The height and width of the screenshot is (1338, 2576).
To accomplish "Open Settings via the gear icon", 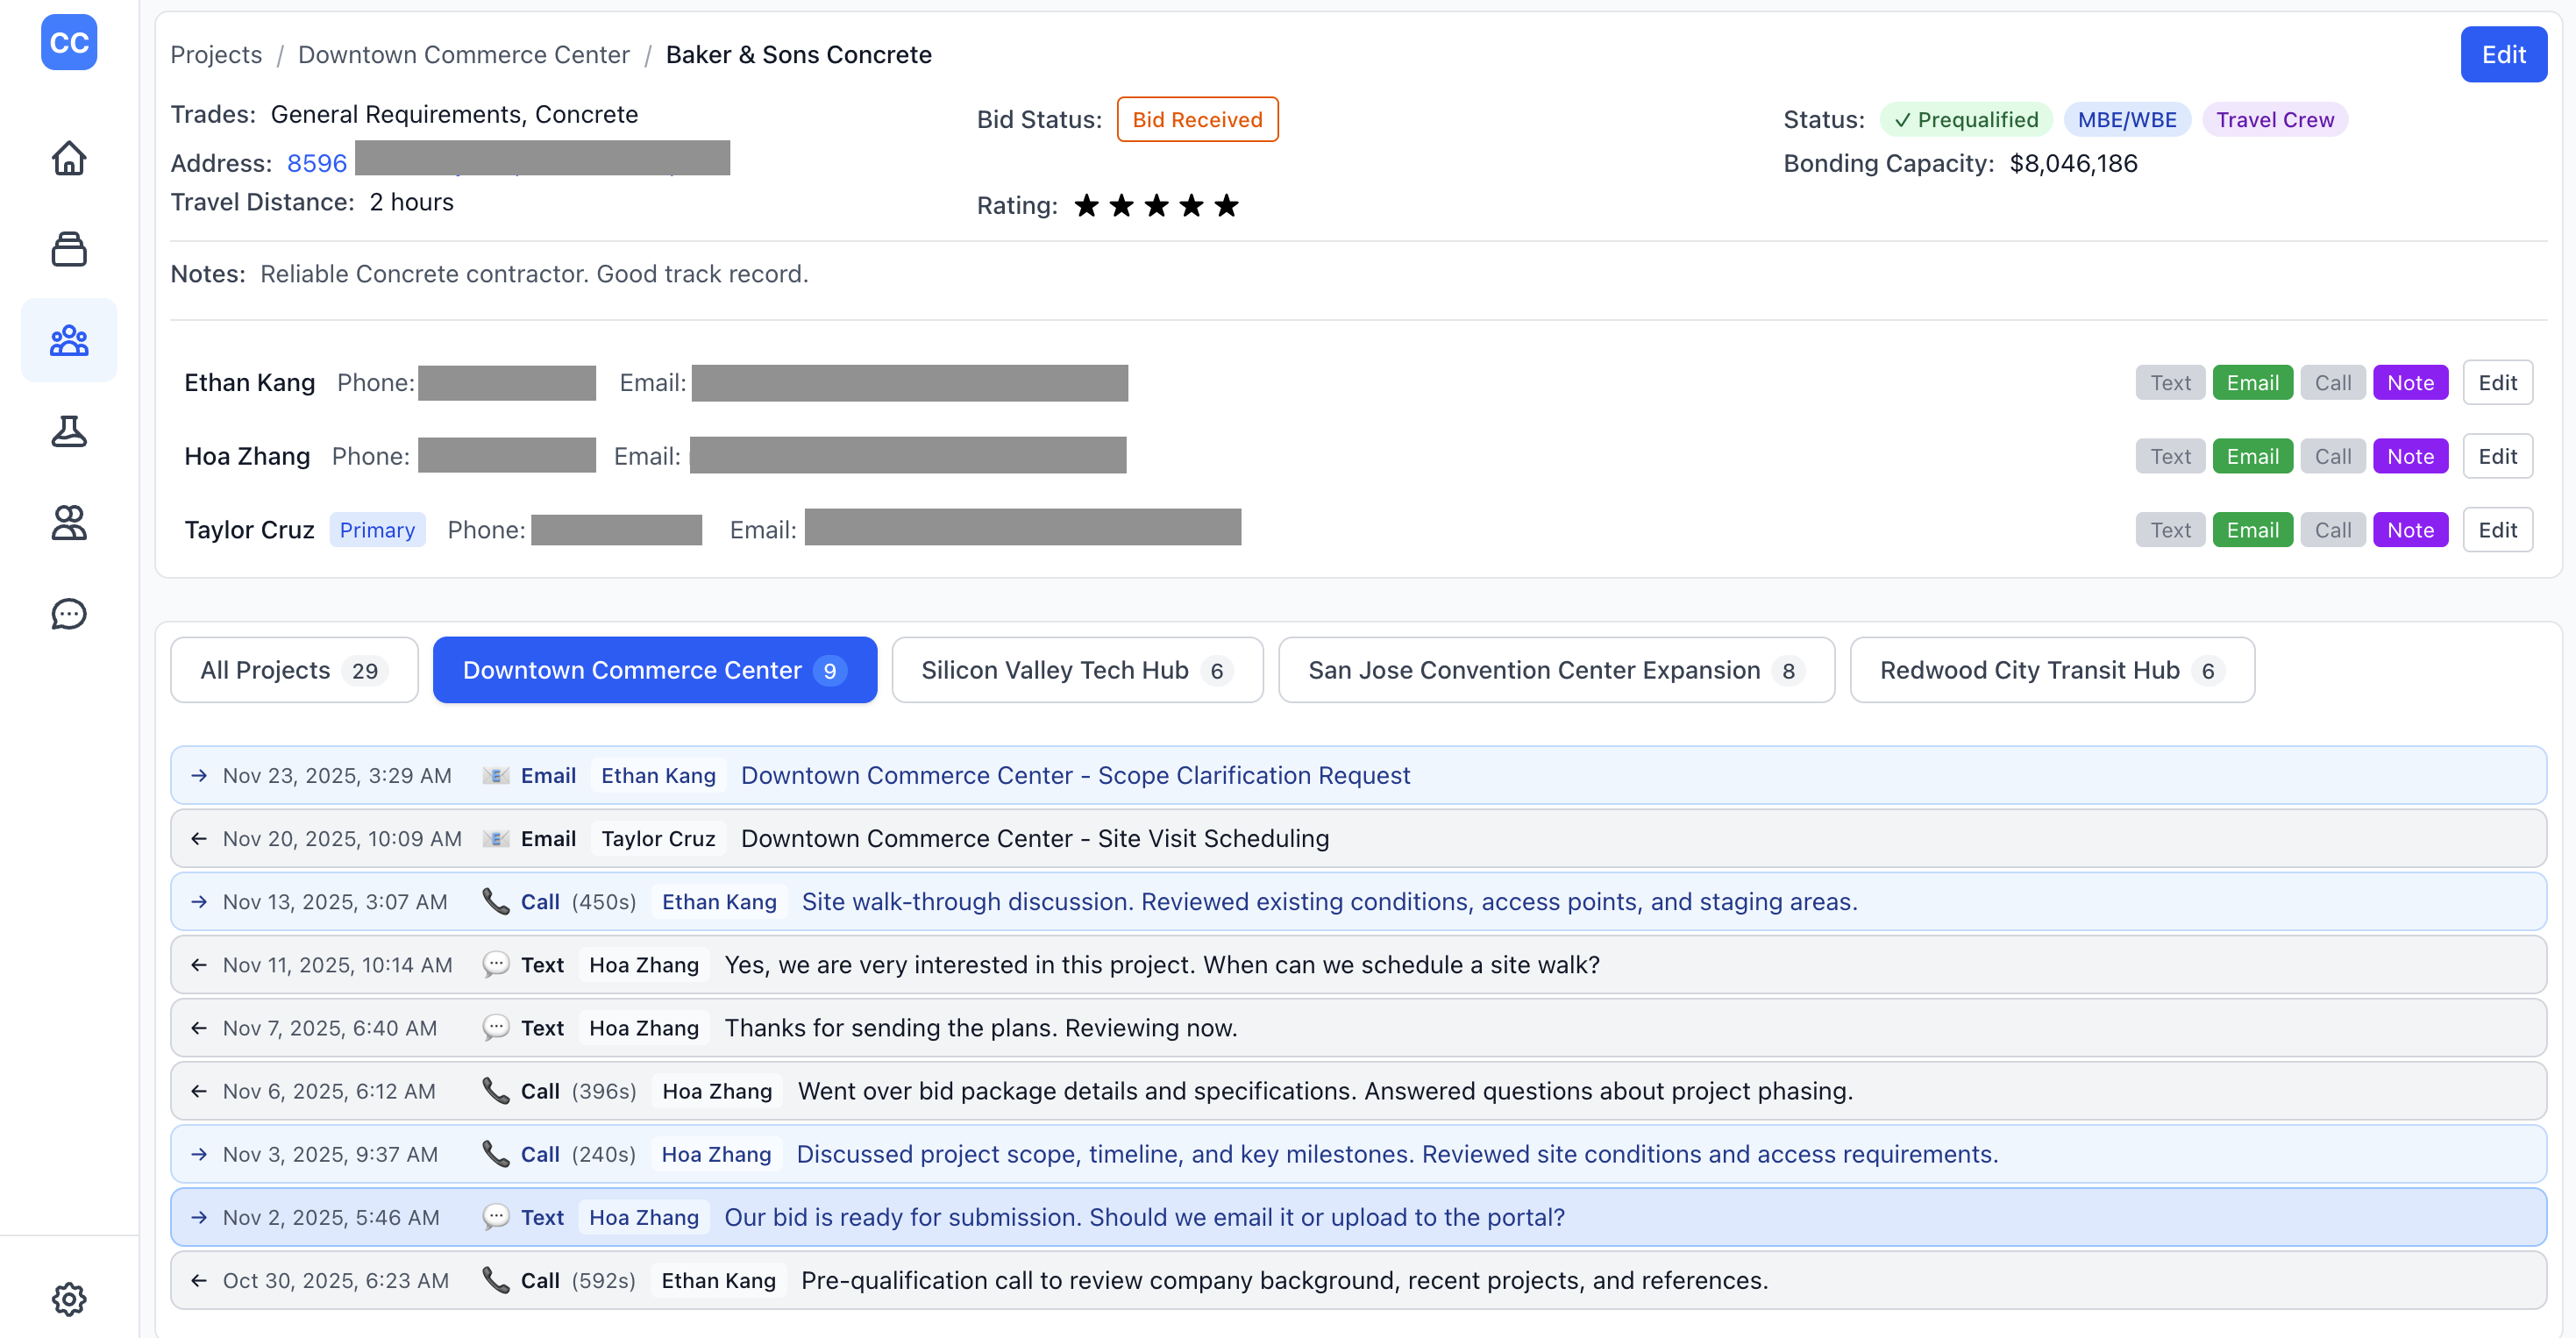I will [x=68, y=1298].
